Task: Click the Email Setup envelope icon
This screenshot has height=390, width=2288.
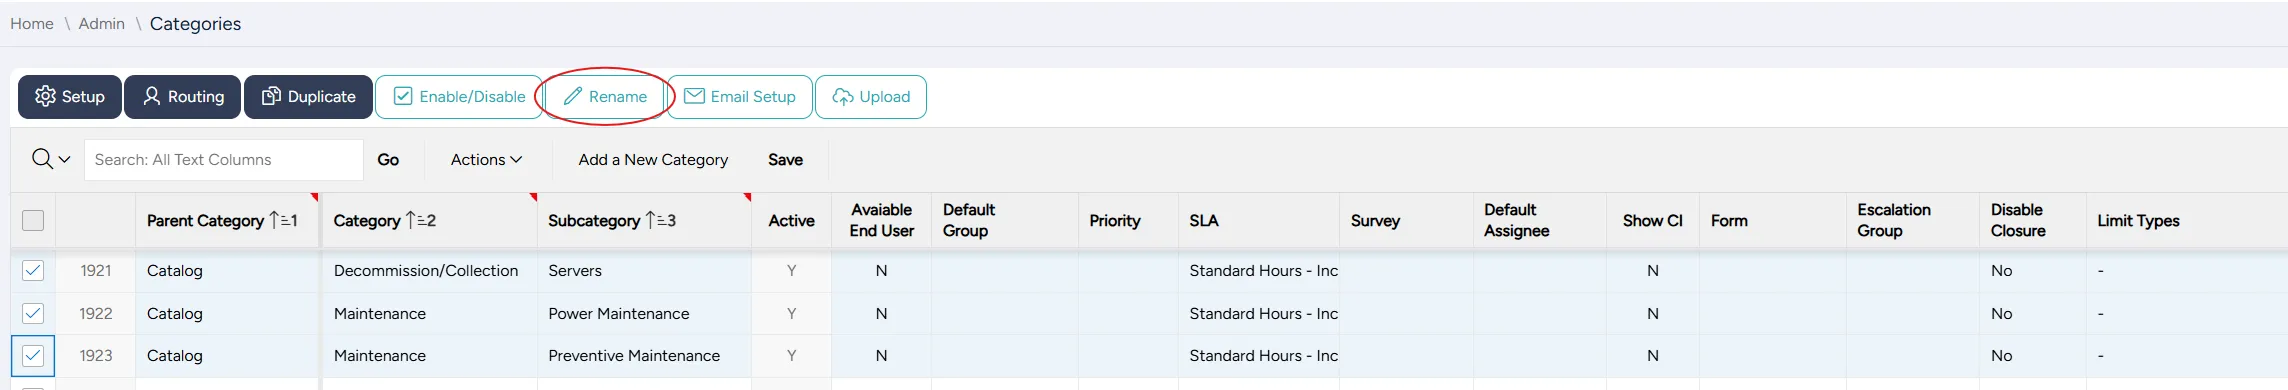Action: [694, 96]
